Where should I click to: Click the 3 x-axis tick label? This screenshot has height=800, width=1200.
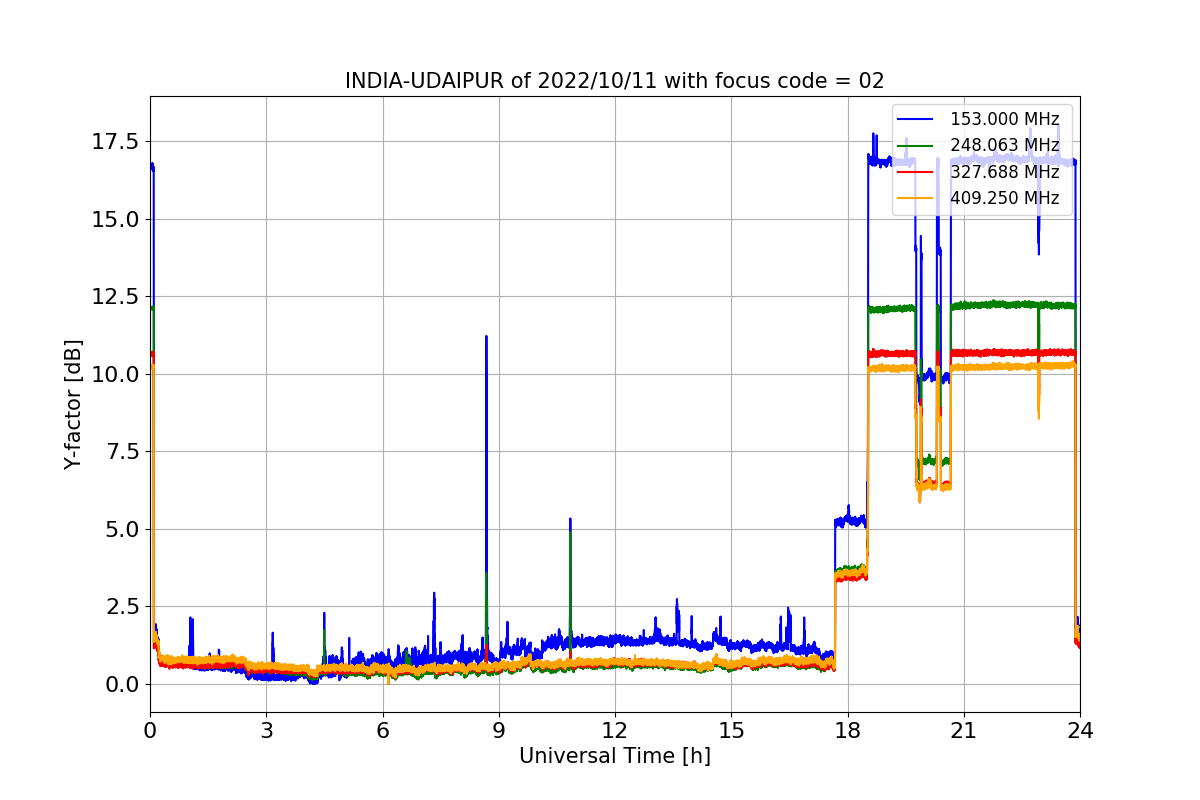coord(266,730)
